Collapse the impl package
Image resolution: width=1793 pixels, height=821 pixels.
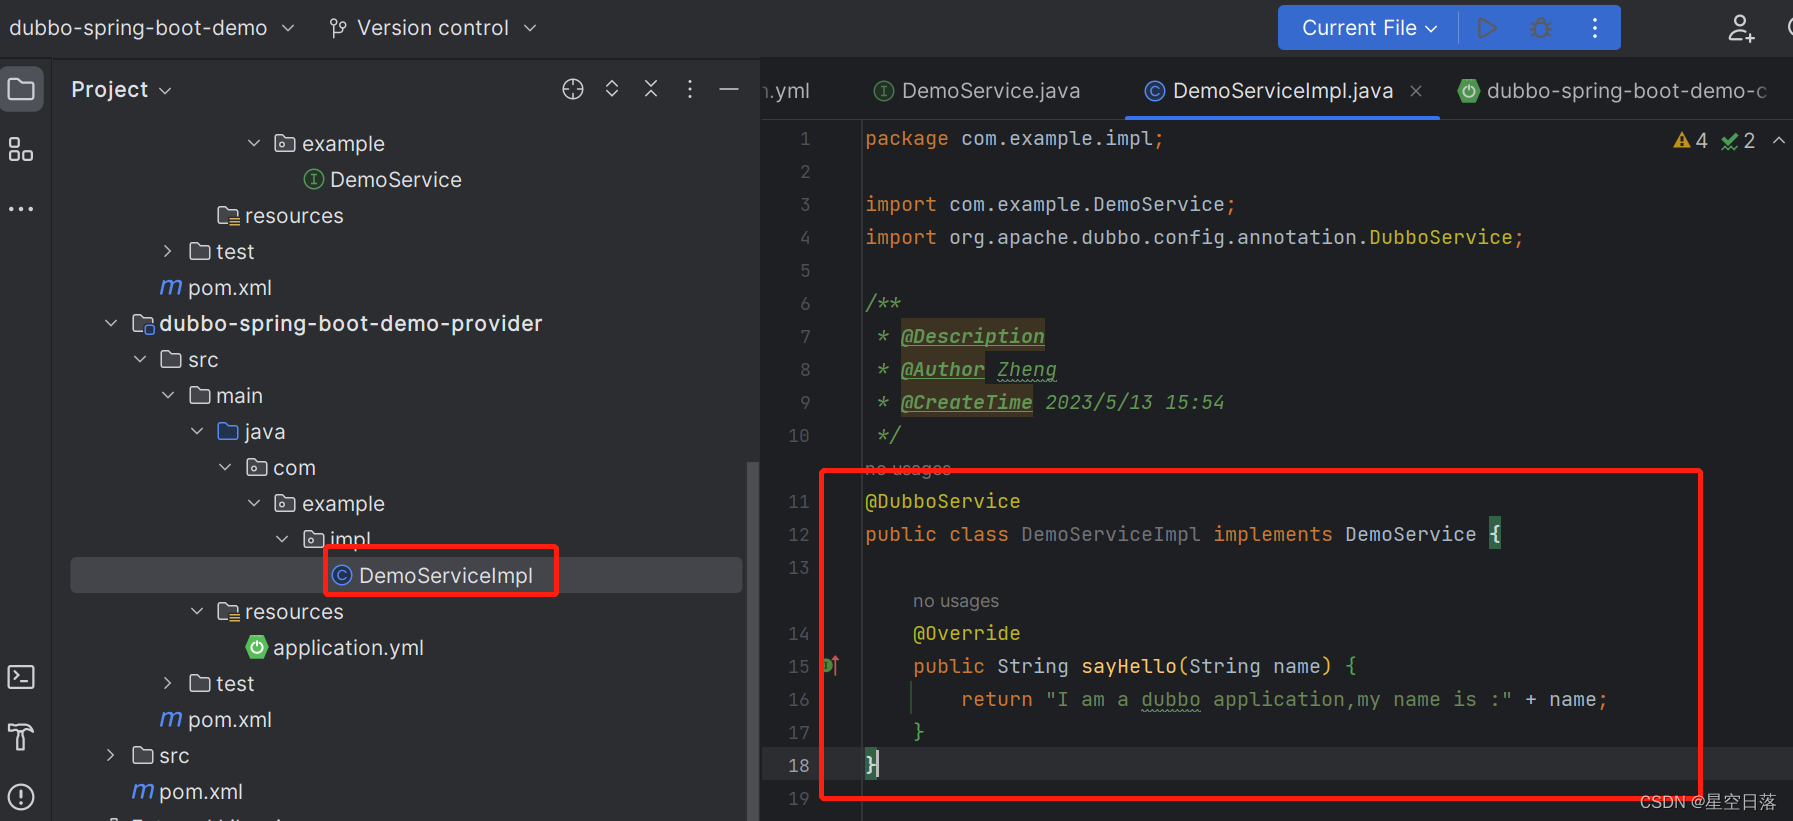coord(282,539)
